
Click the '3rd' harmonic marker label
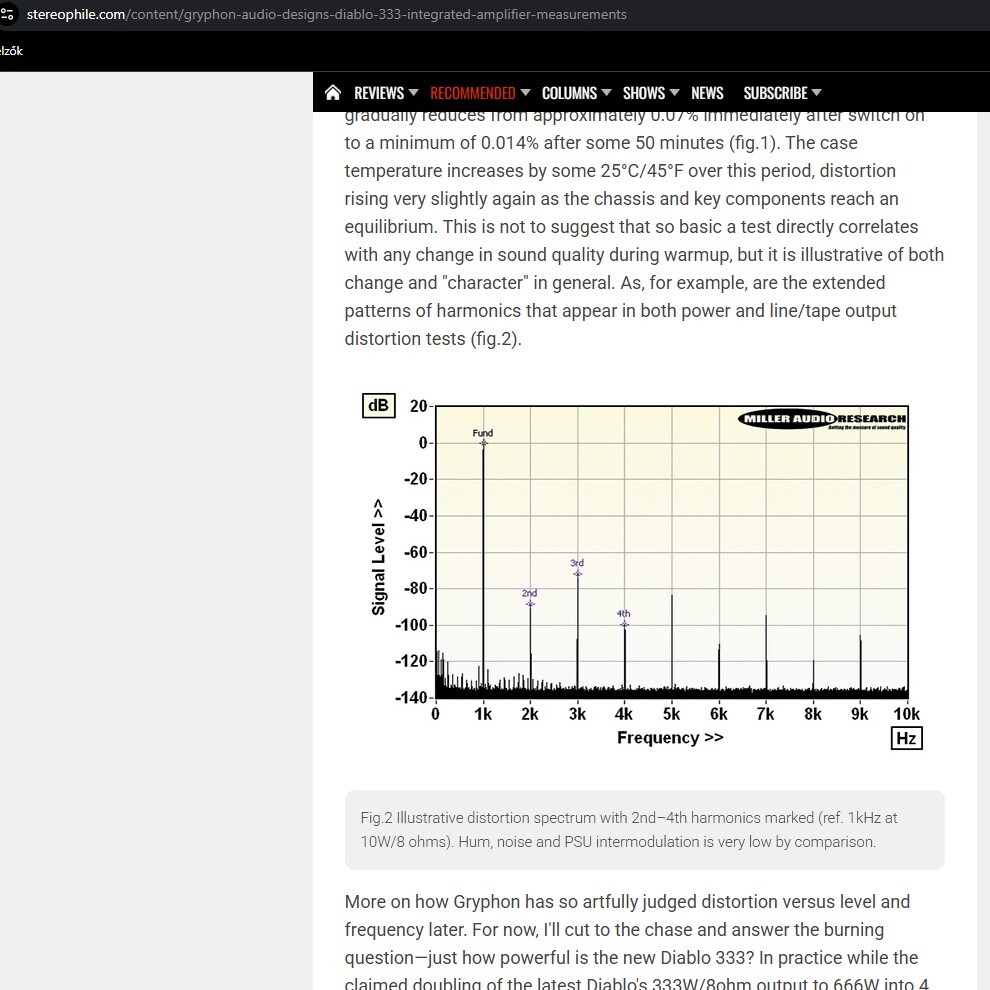coord(577,563)
